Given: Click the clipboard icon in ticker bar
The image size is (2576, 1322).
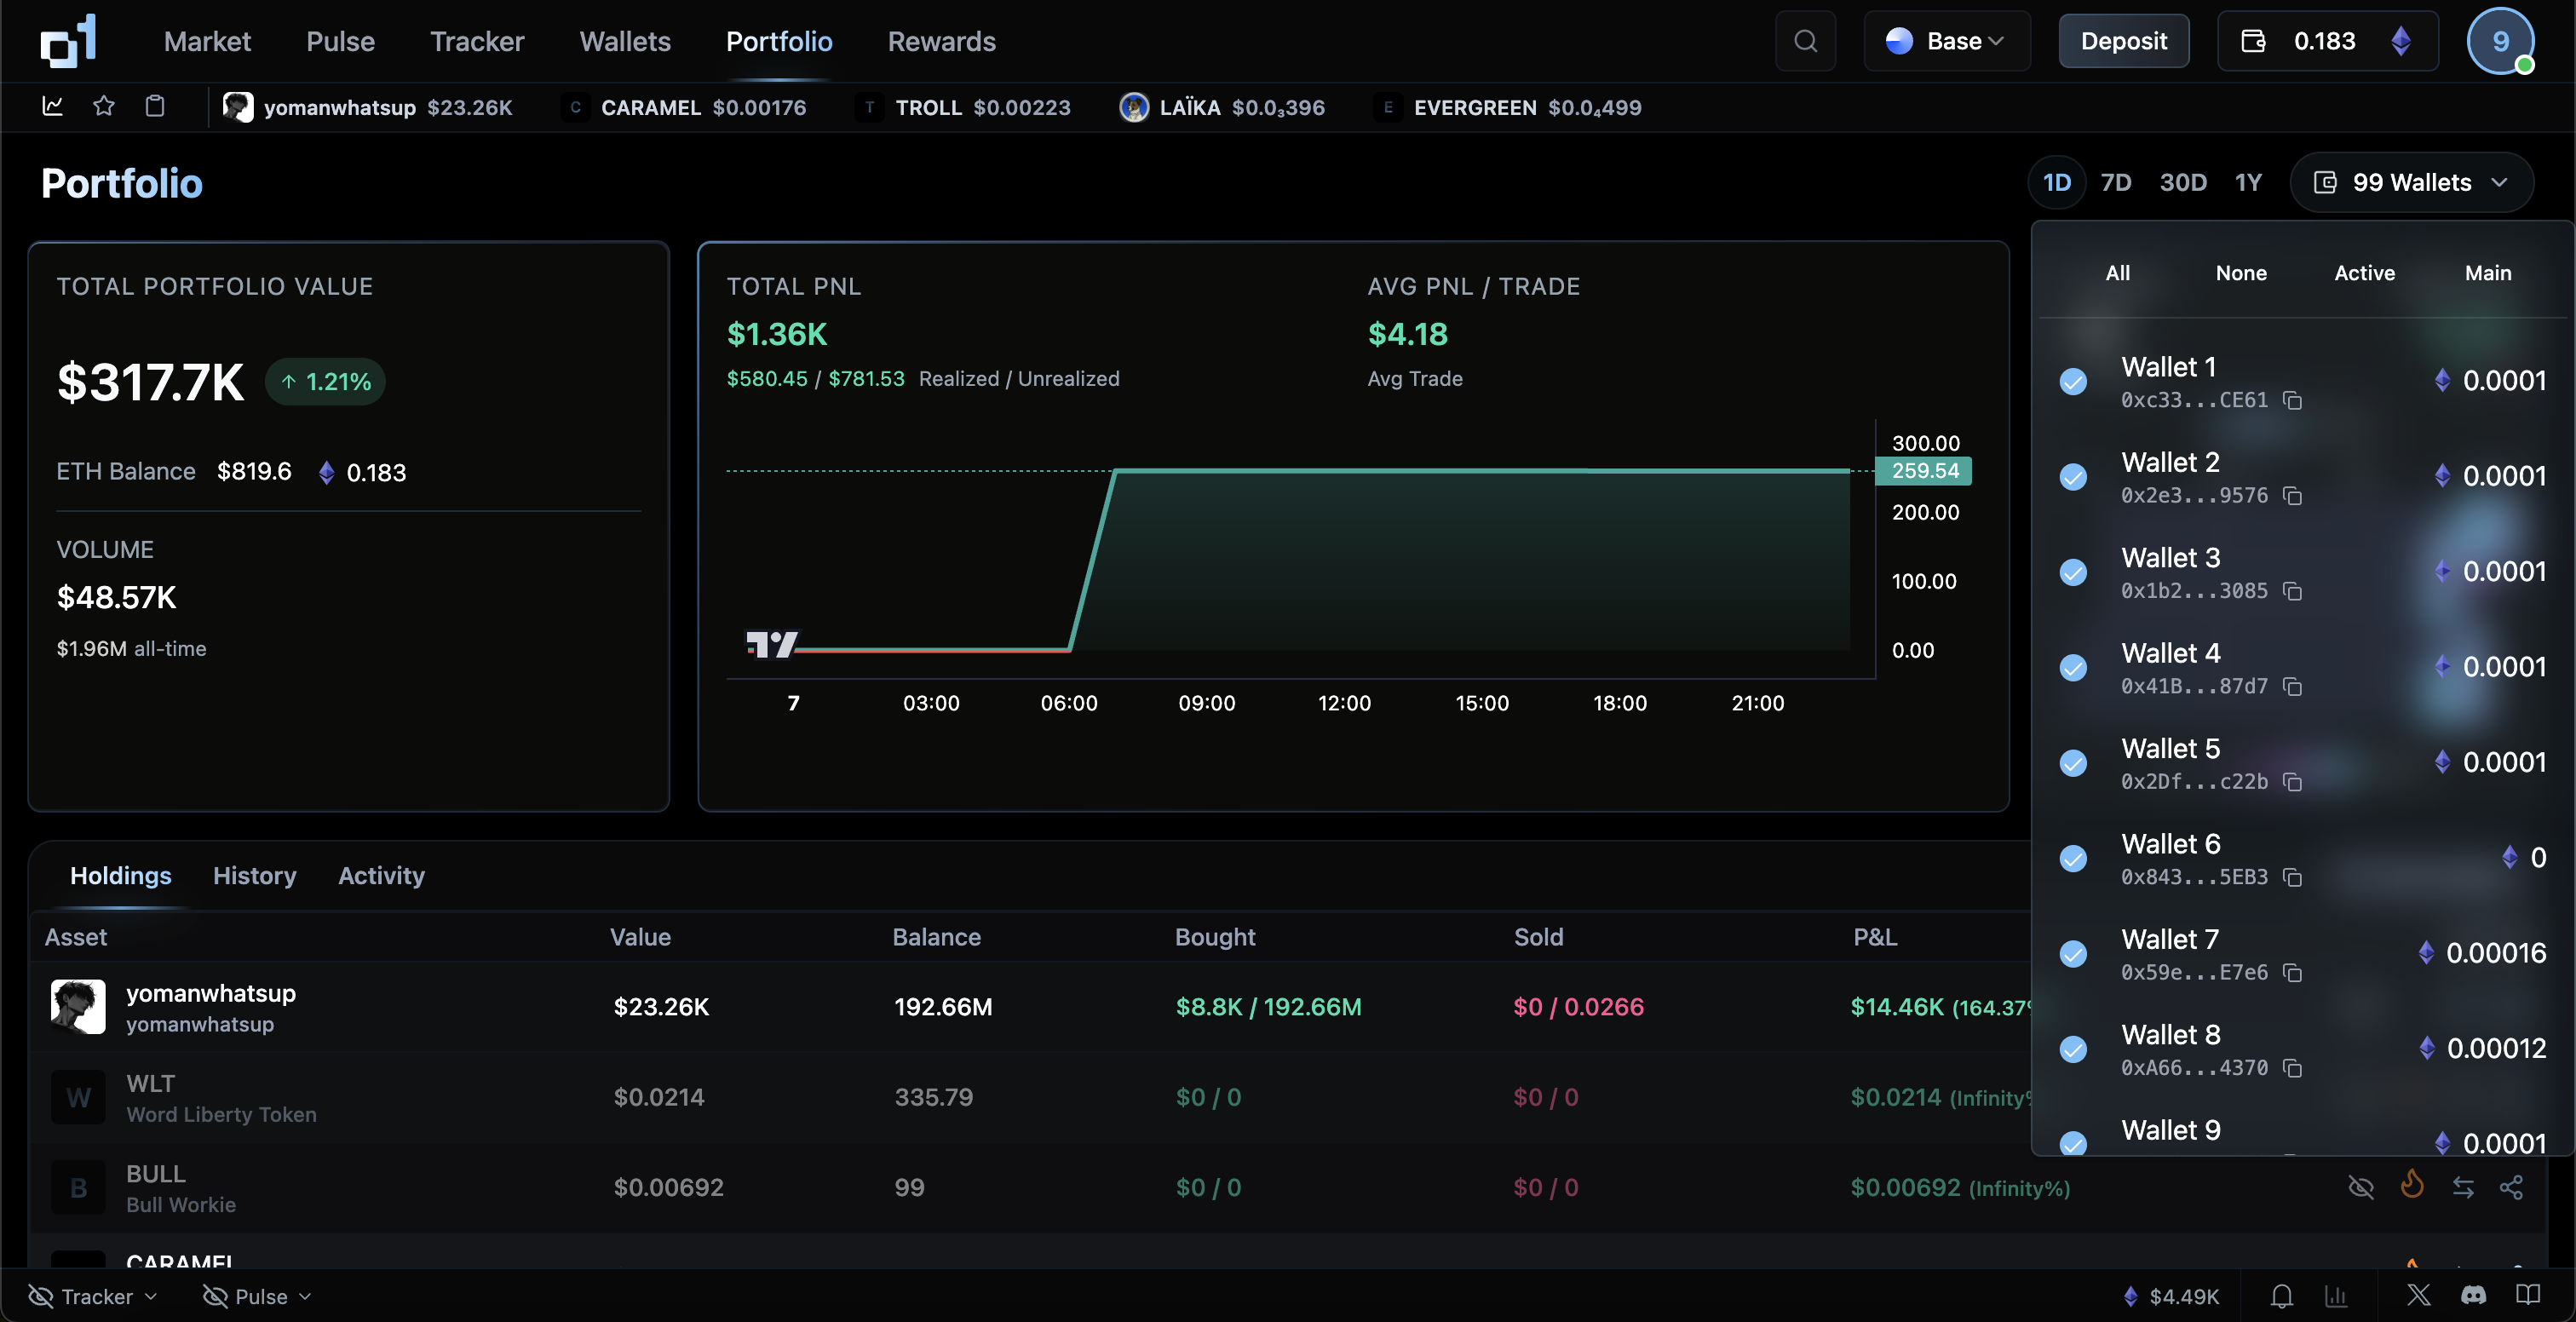Looking at the screenshot, I should click(x=155, y=106).
